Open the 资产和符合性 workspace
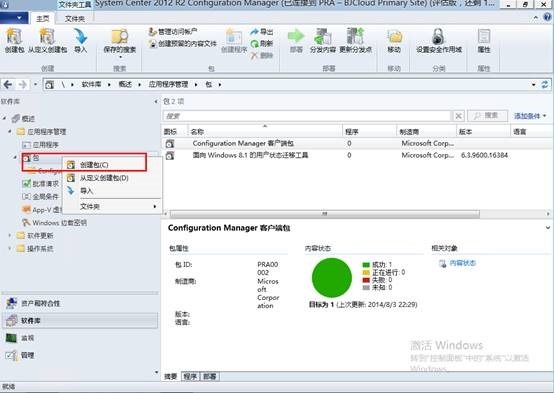This screenshot has height=393, width=554. pos(80,303)
